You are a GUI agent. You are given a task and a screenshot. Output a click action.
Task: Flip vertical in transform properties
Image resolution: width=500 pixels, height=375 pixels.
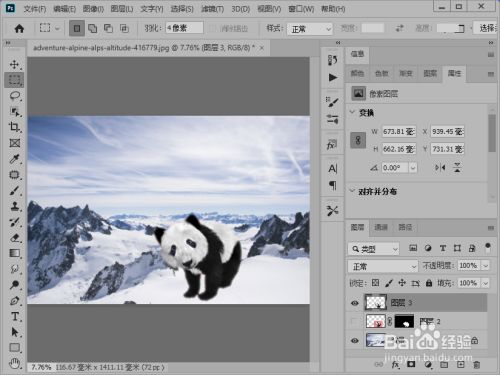coord(457,168)
